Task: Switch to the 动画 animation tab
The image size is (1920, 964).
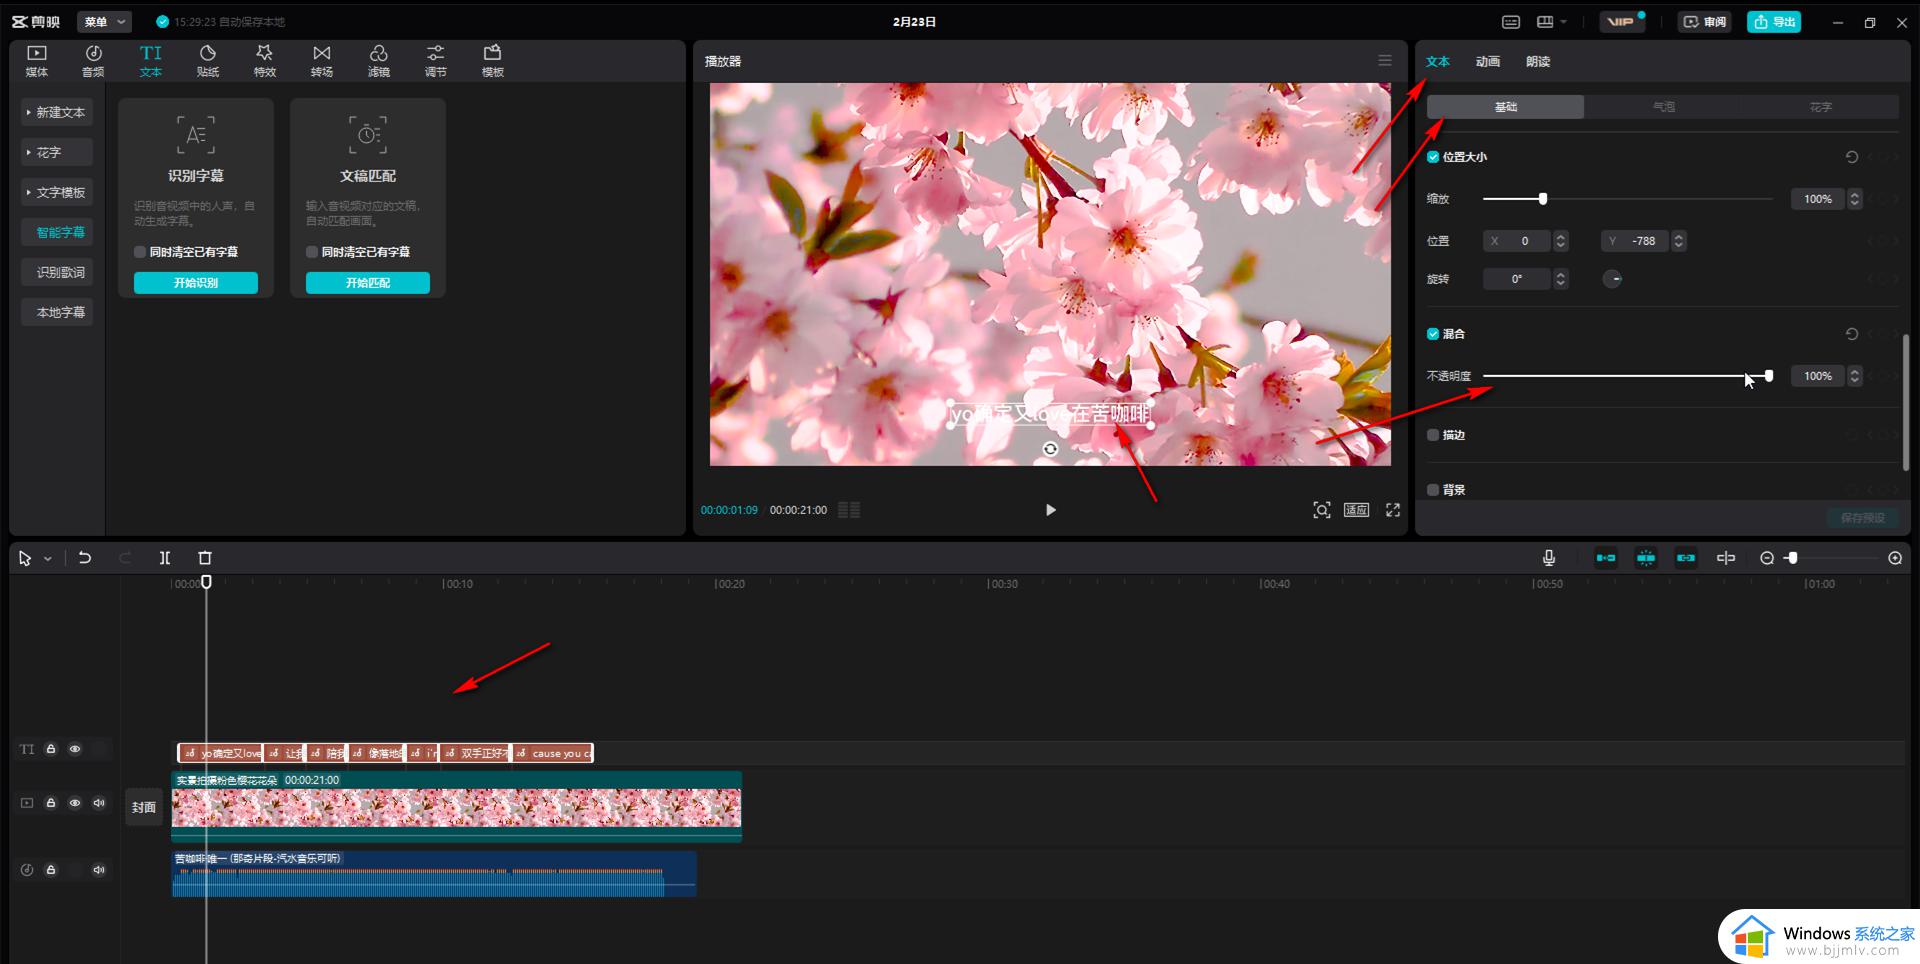Action: (1488, 62)
